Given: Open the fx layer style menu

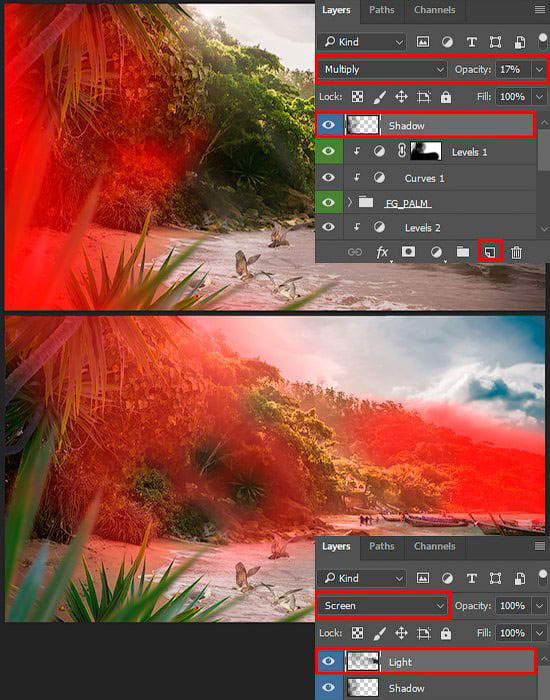Looking at the screenshot, I should point(382,252).
